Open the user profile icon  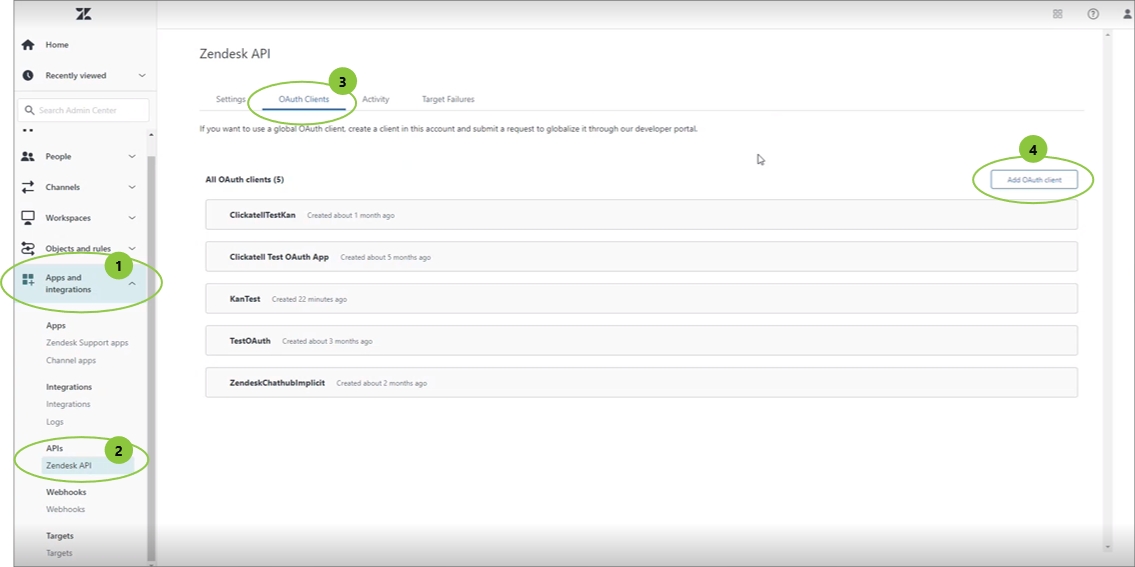coord(1127,14)
